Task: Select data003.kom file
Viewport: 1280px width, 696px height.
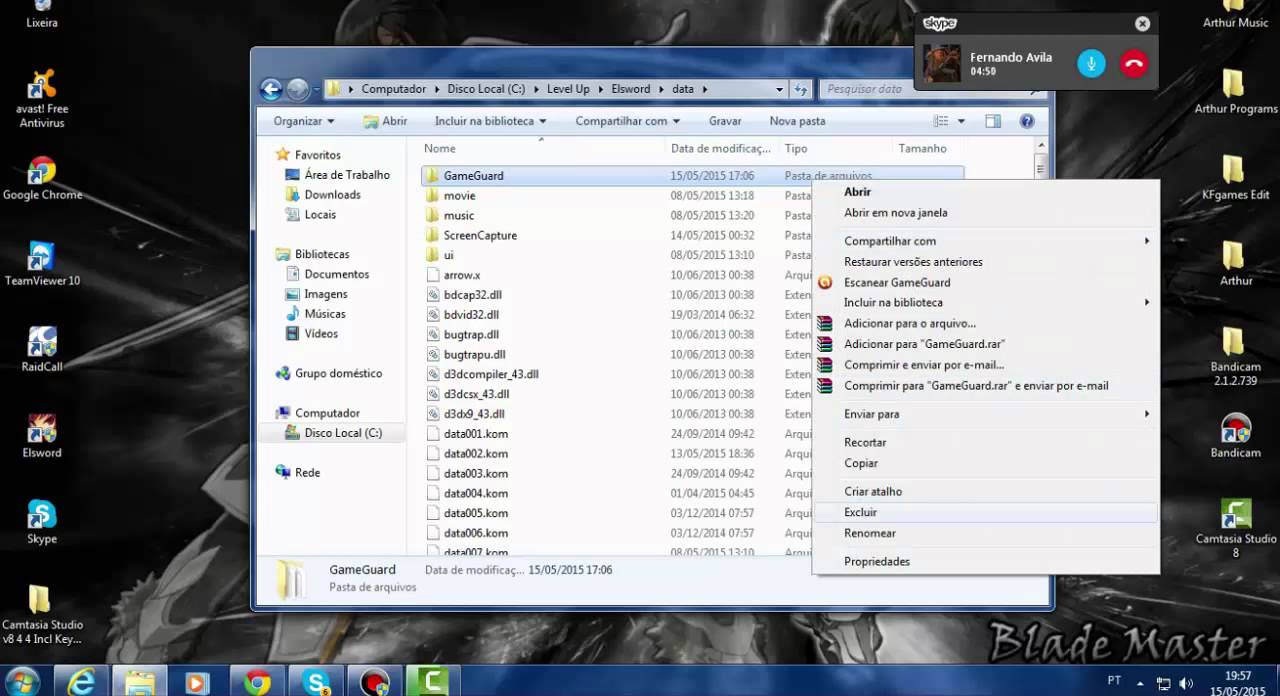Action: pos(476,473)
